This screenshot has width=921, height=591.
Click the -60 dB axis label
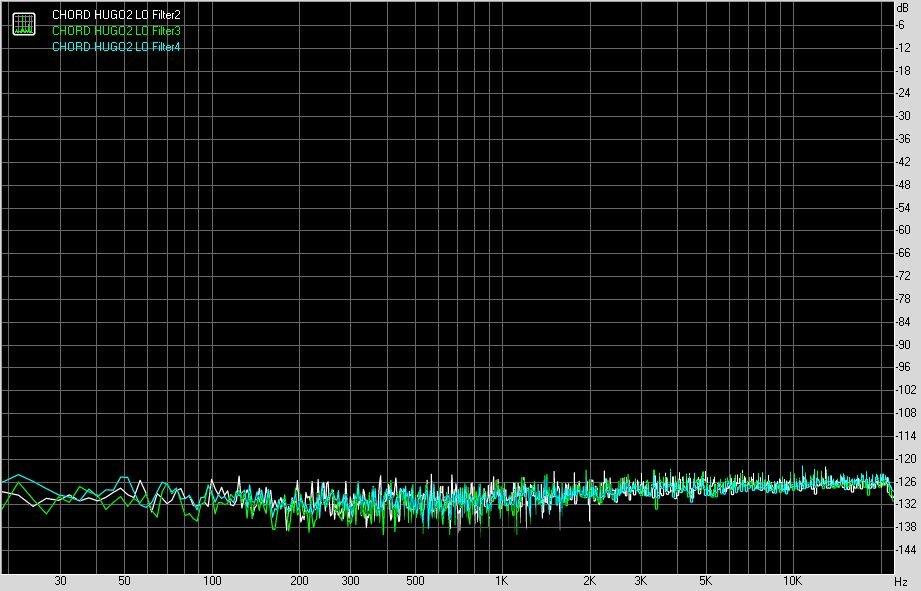(x=903, y=230)
